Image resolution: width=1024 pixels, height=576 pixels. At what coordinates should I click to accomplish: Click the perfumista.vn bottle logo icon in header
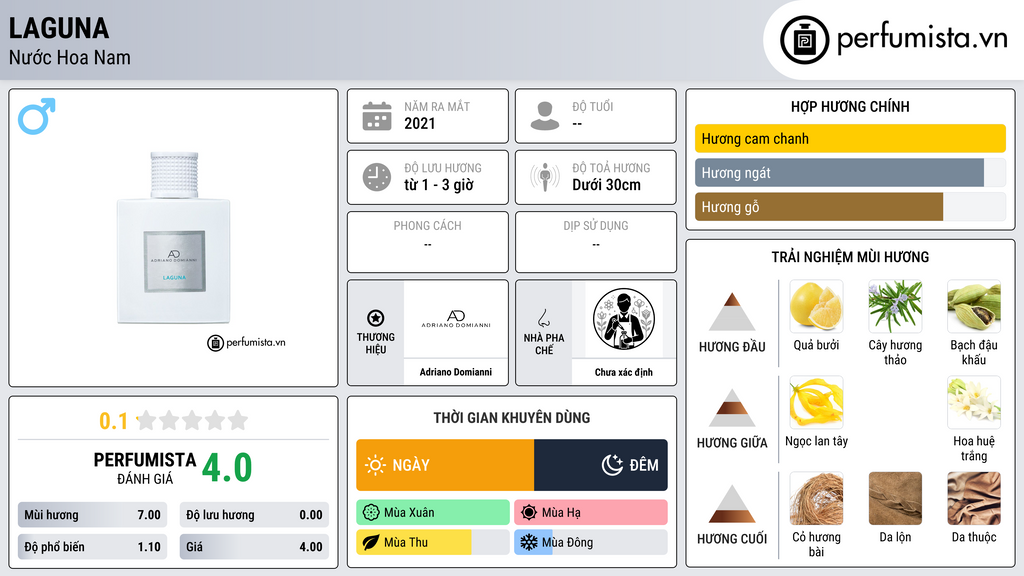pyautogui.click(x=804, y=40)
